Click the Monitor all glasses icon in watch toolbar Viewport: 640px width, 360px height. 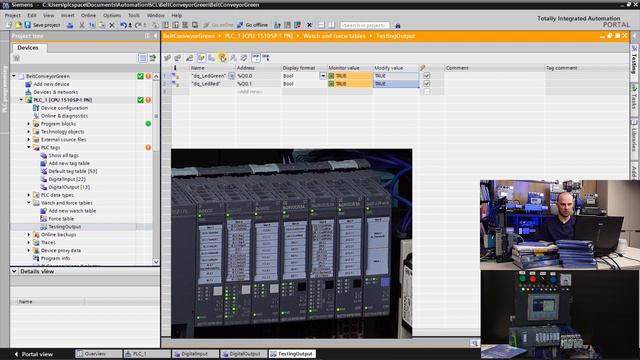click(256, 58)
